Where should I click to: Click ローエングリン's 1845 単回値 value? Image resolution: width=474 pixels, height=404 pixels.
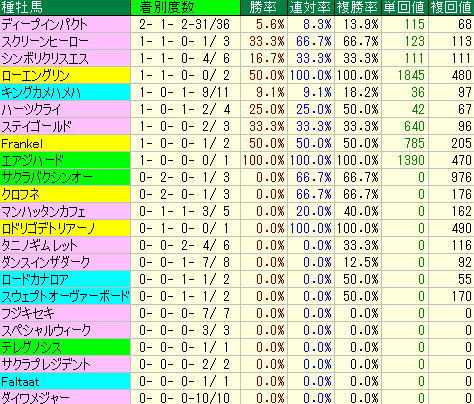411,75
